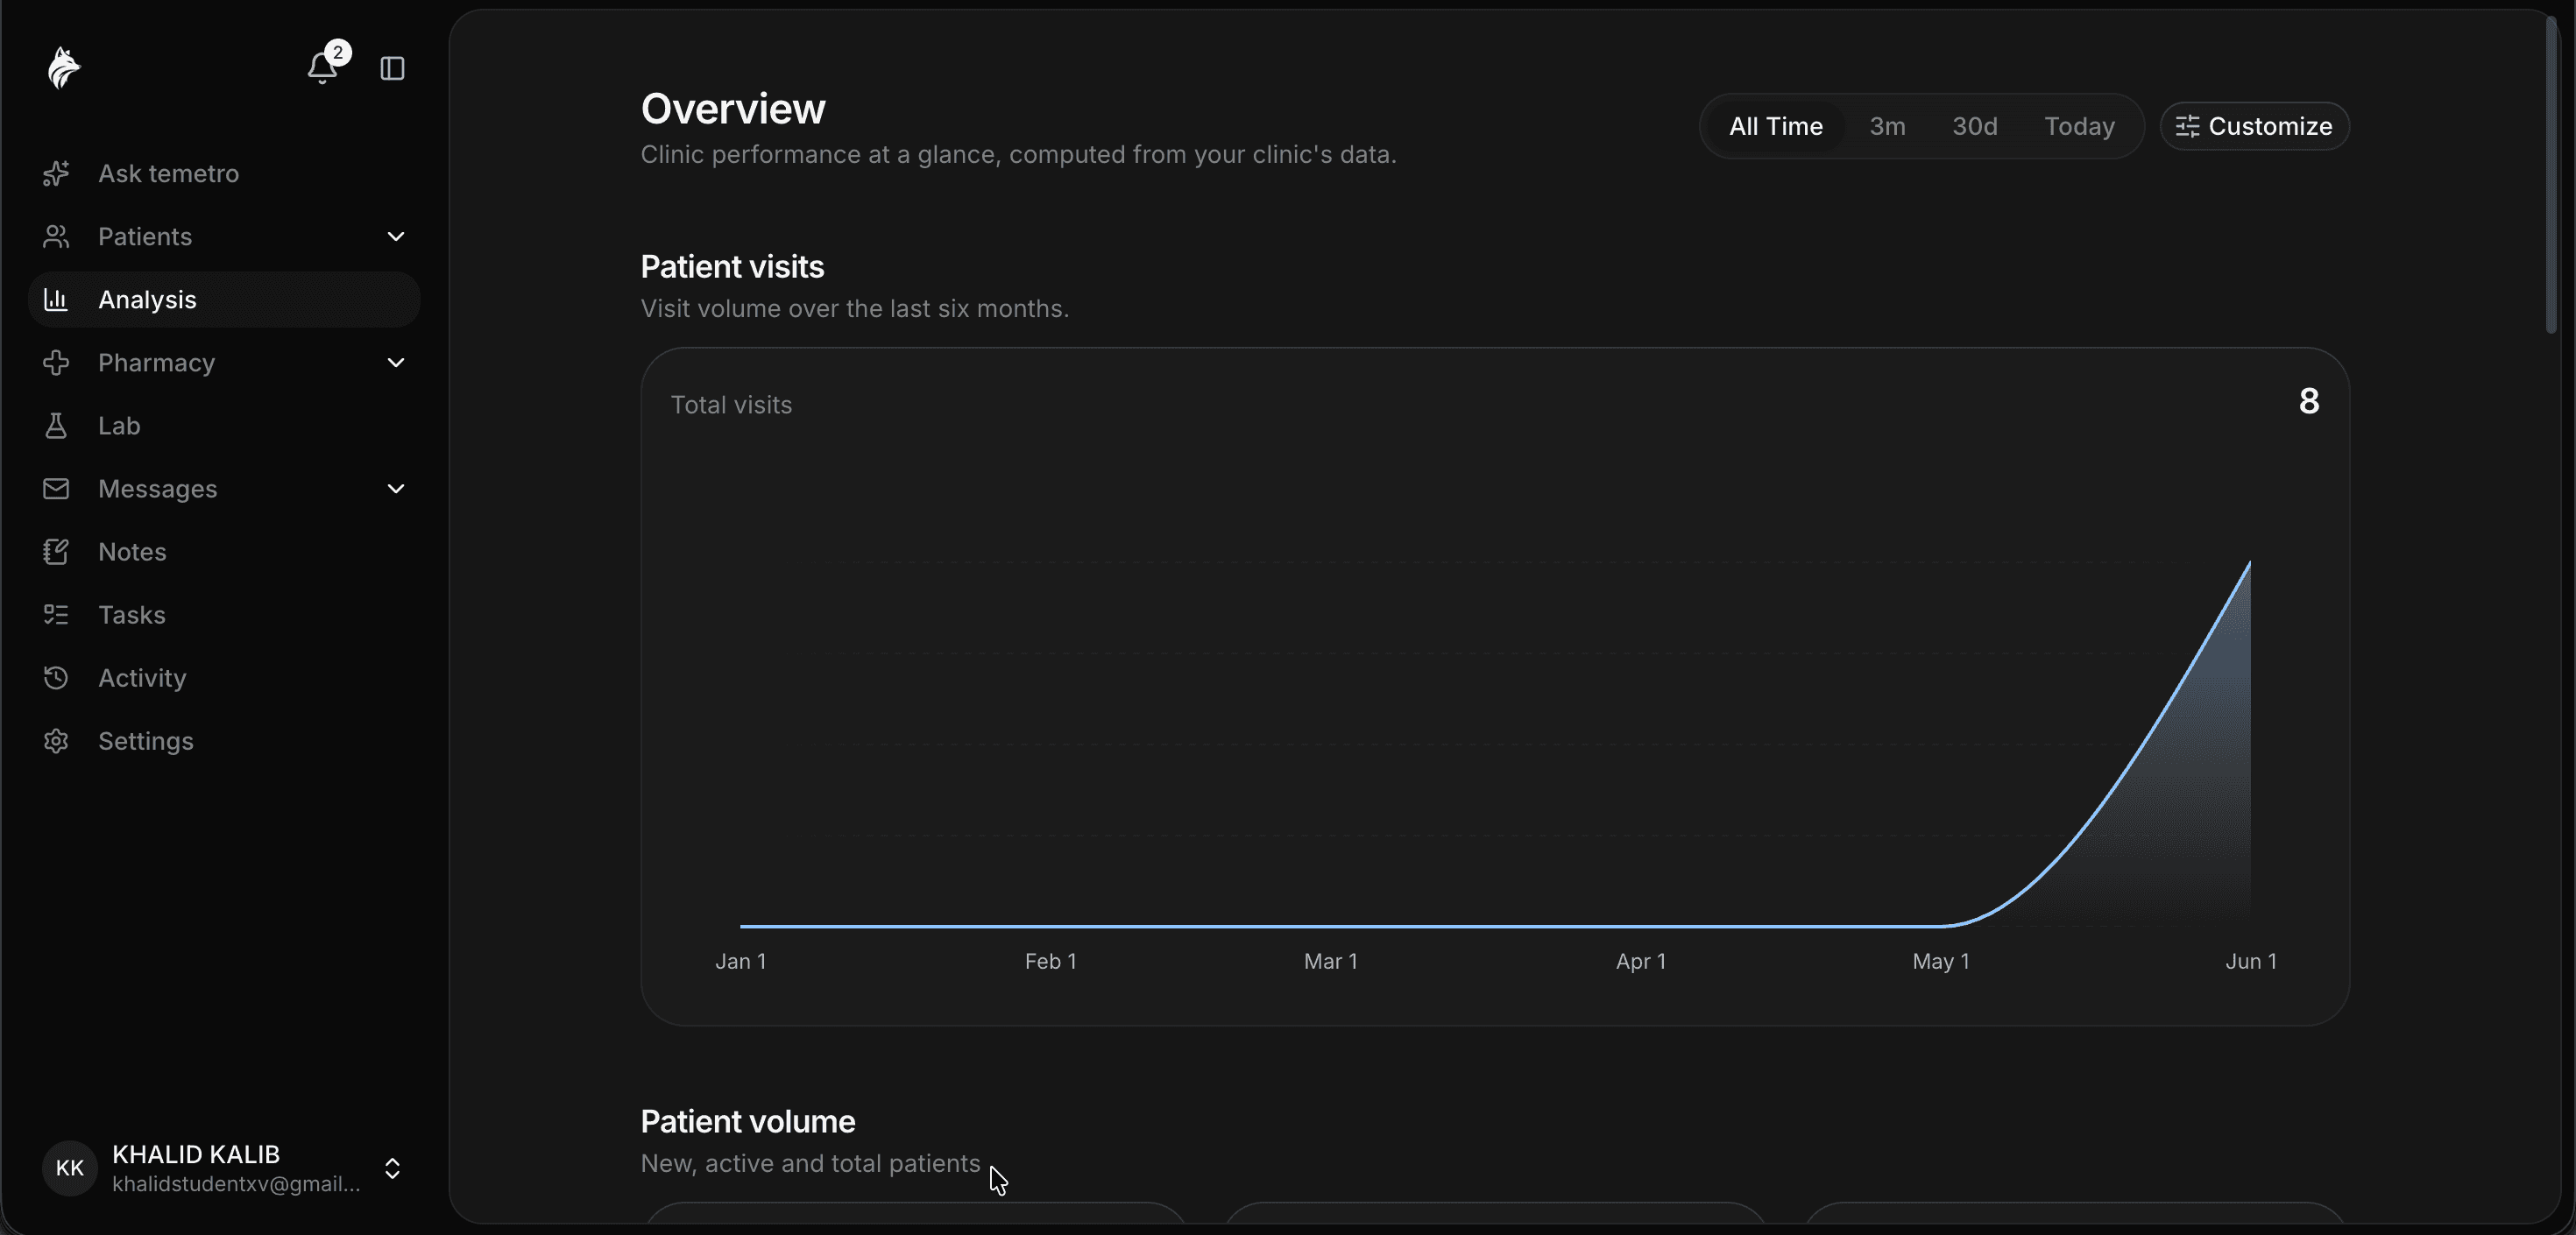Click the Total visits label
This screenshot has height=1235, width=2576.
731,405
